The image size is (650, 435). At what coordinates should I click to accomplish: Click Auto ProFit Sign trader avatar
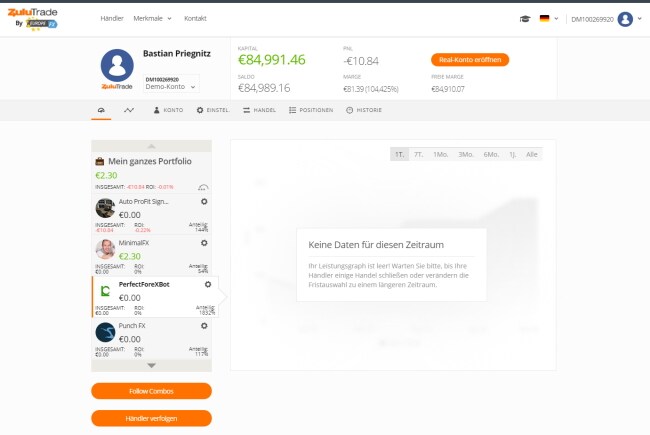pyautogui.click(x=105, y=208)
